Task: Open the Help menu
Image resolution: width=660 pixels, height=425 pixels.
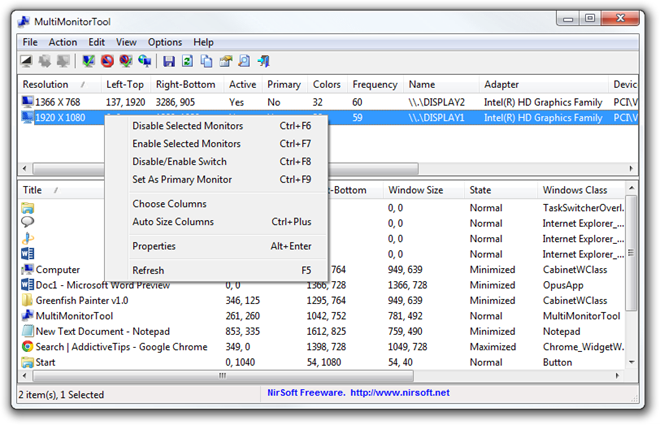Action: [203, 42]
